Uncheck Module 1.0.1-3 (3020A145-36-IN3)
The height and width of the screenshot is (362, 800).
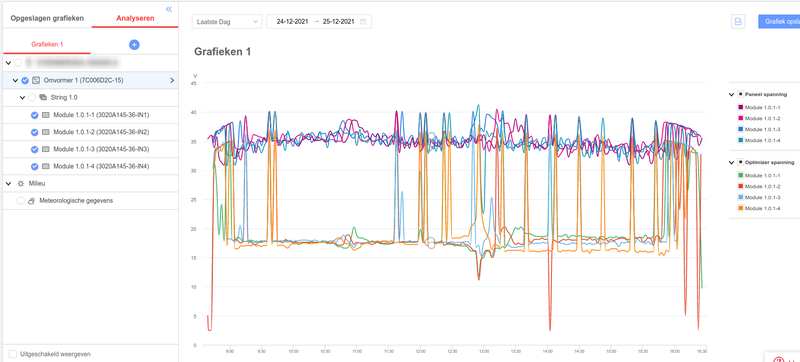[35, 149]
